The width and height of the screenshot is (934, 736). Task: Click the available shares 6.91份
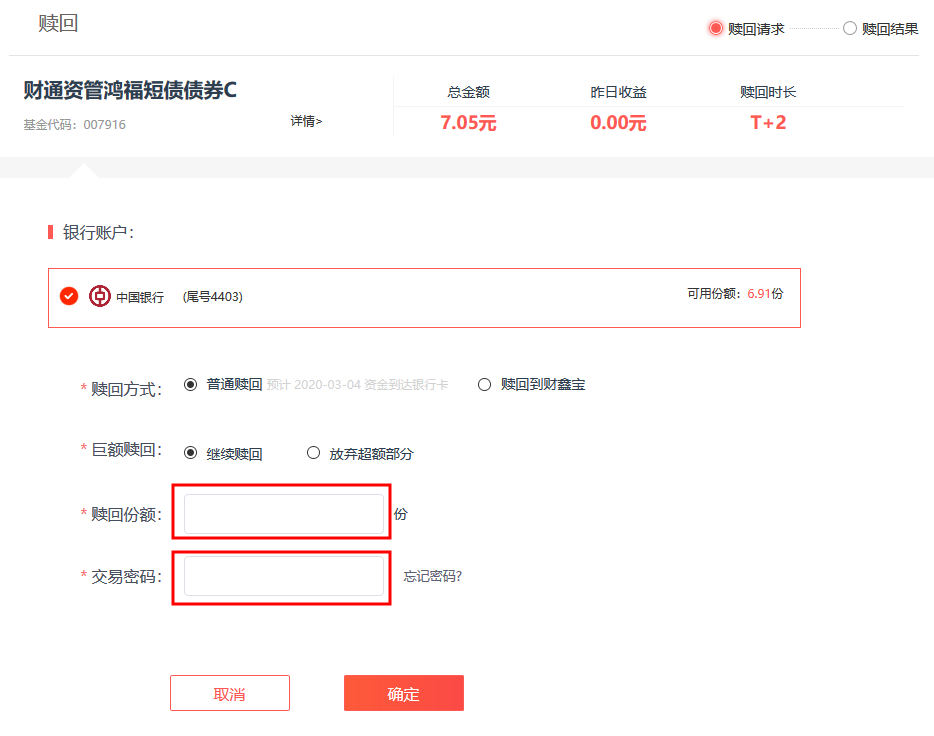[x=765, y=294]
